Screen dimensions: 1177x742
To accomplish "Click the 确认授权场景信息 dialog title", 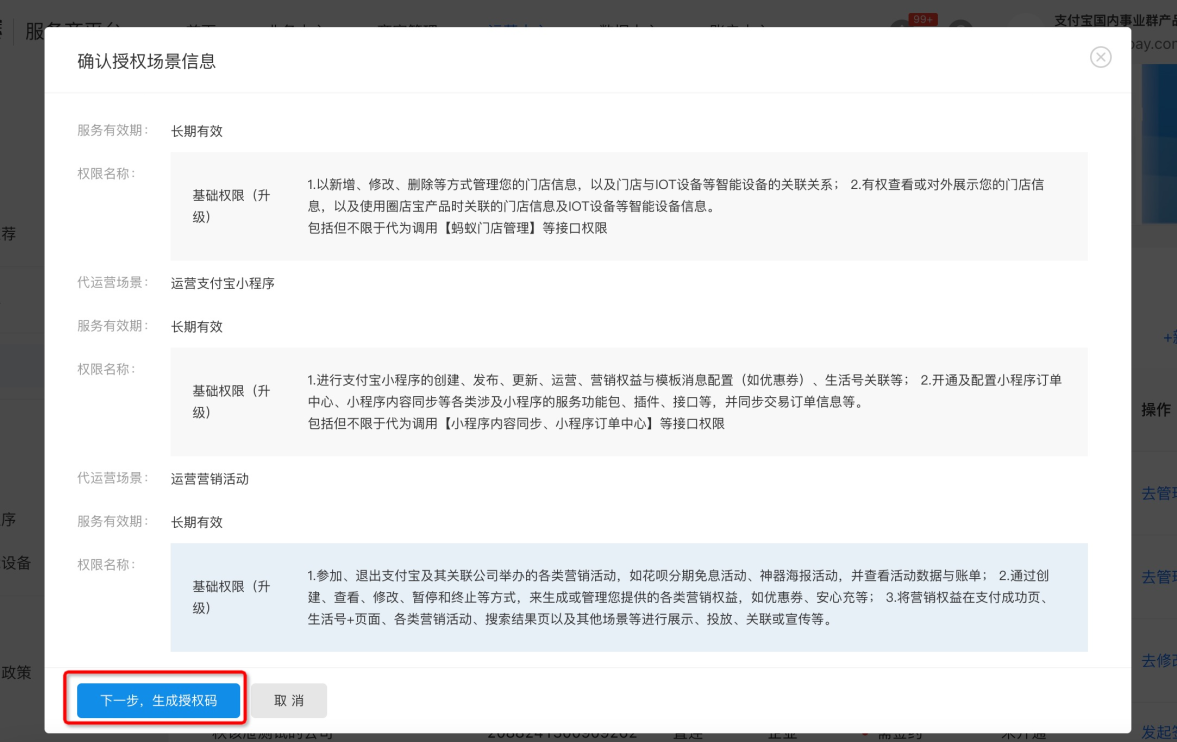I will coord(146,61).
